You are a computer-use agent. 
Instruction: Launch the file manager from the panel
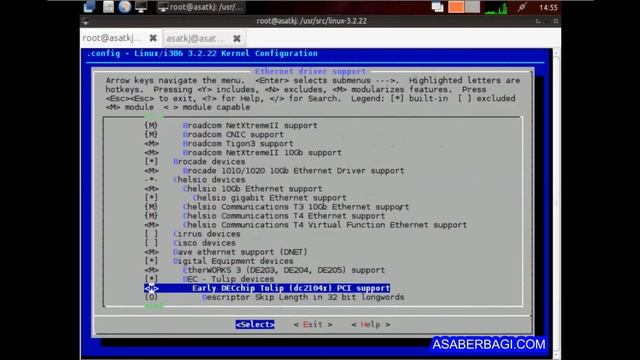[109, 7]
